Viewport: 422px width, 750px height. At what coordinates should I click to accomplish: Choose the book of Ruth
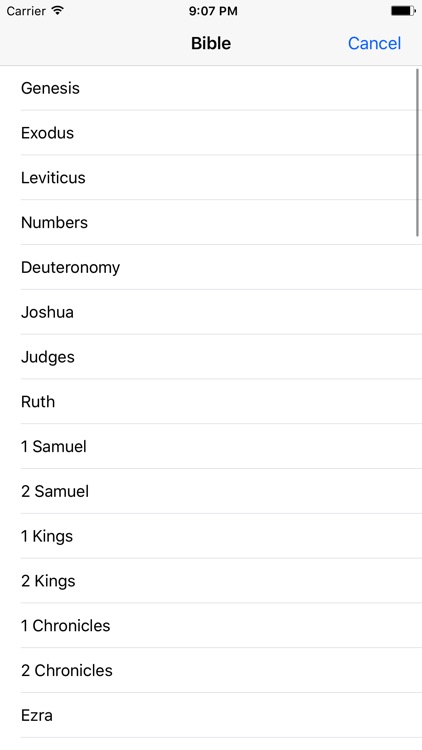click(x=211, y=401)
